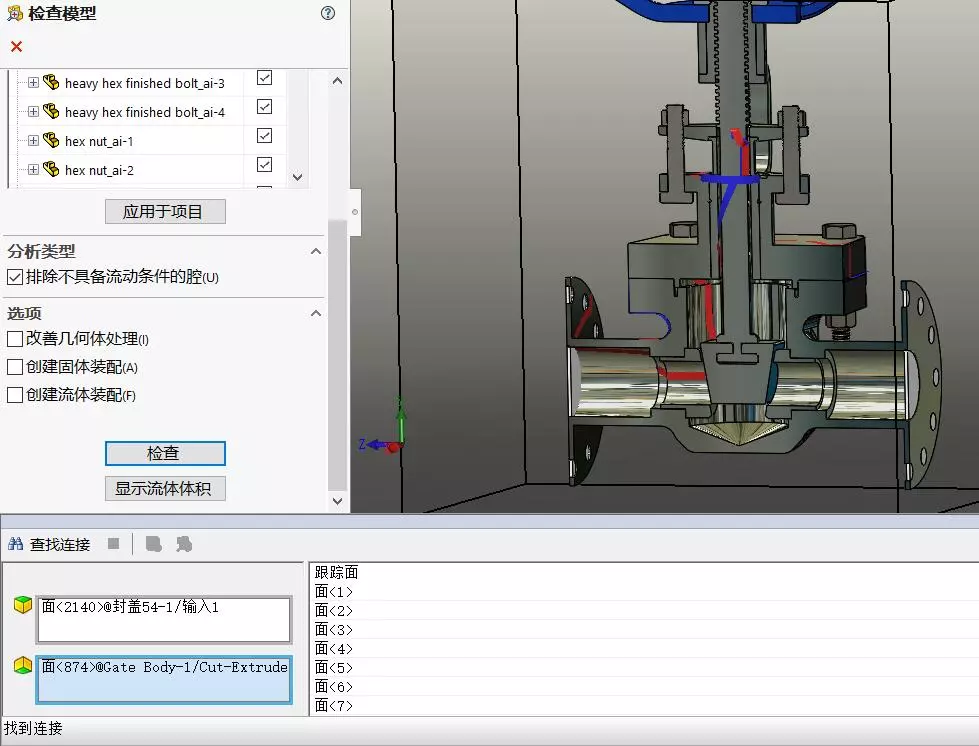Click the binoculars Find Connection icon
The image size is (979, 746).
[x=15, y=544]
